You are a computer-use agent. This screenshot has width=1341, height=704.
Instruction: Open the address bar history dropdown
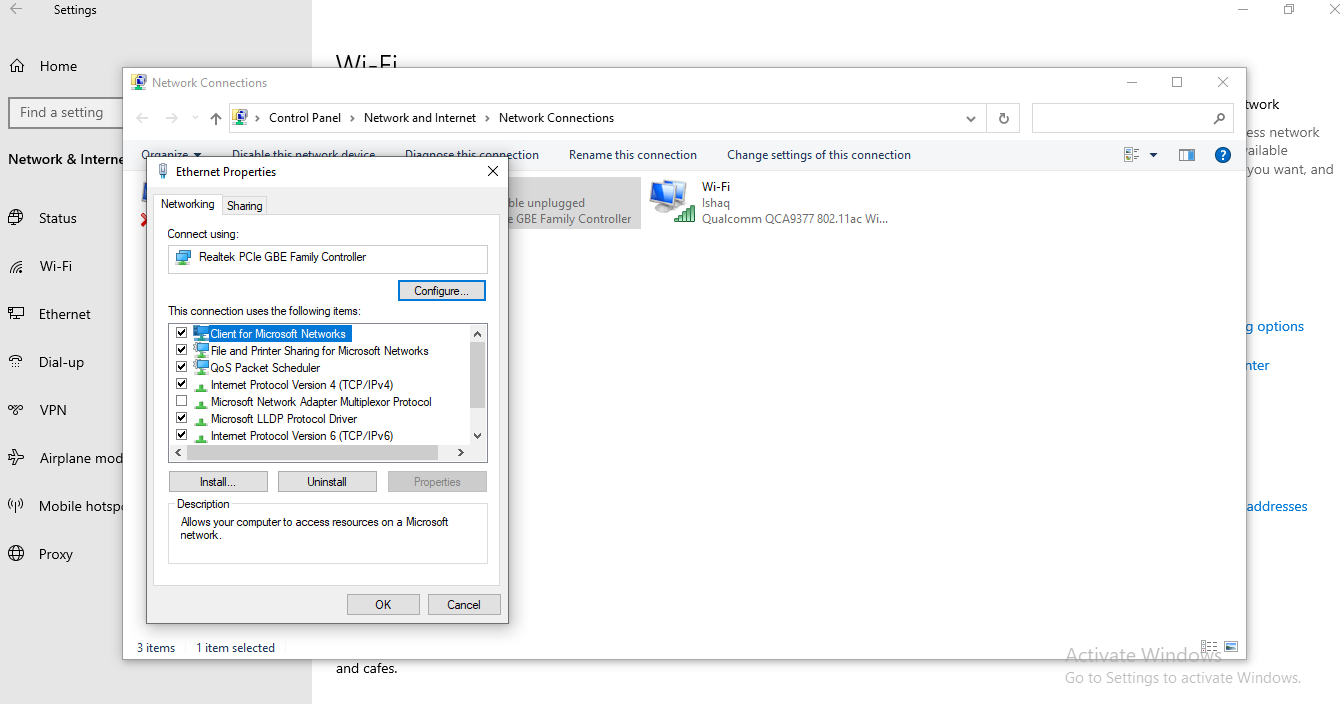tap(970, 118)
